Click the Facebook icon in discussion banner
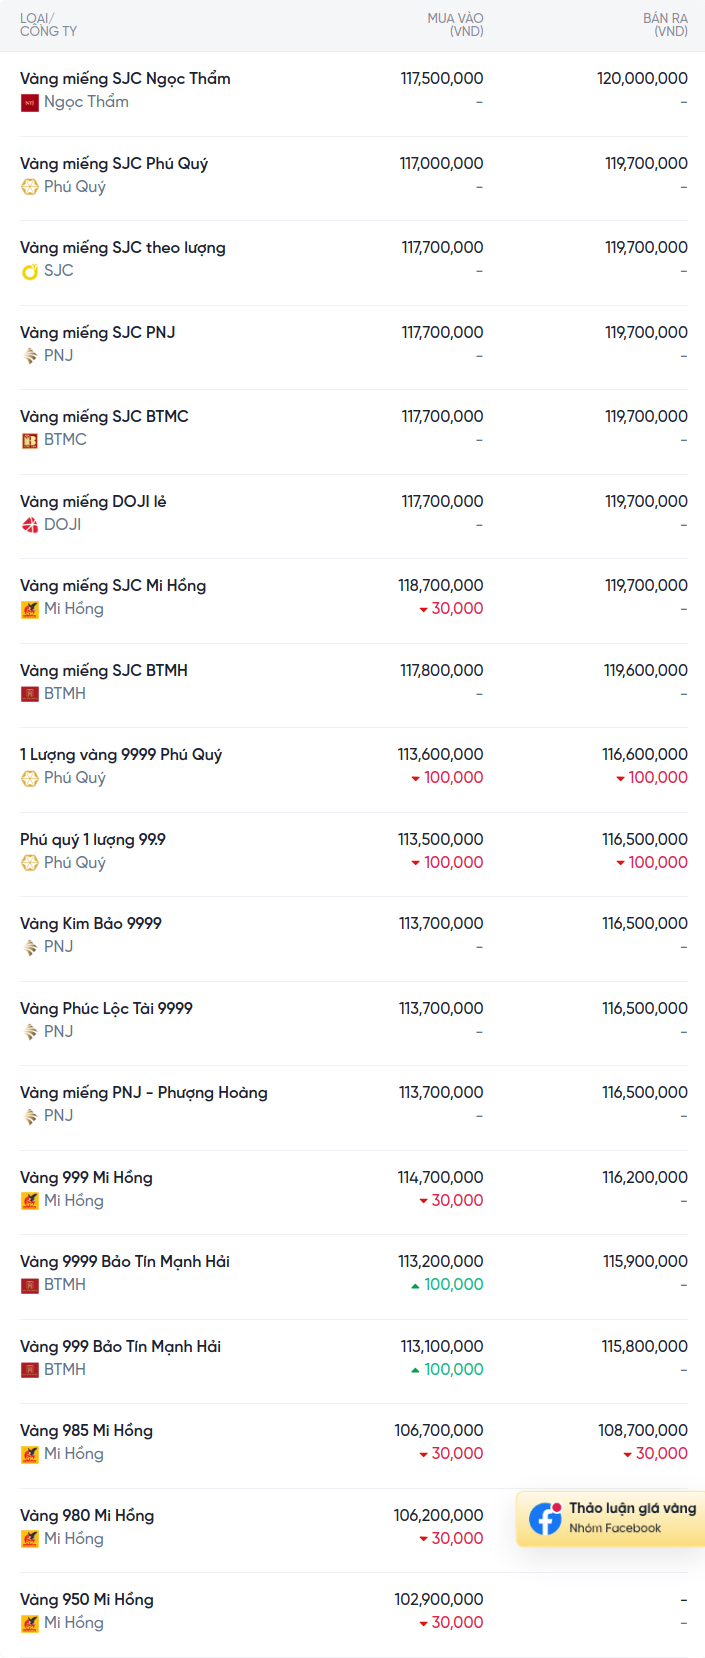Image resolution: width=705 pixels, height=1658 pixels. tap(545, 1518)
